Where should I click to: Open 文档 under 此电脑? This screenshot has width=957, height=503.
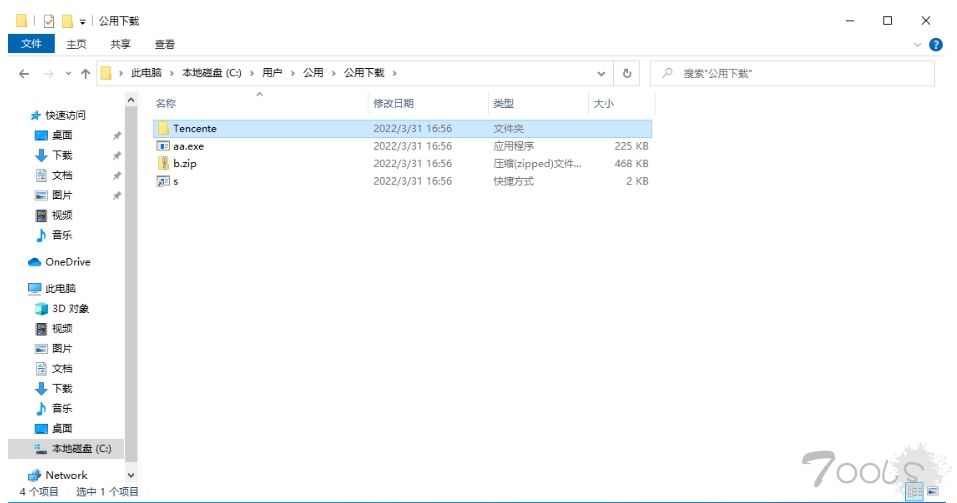click(62, 368)
